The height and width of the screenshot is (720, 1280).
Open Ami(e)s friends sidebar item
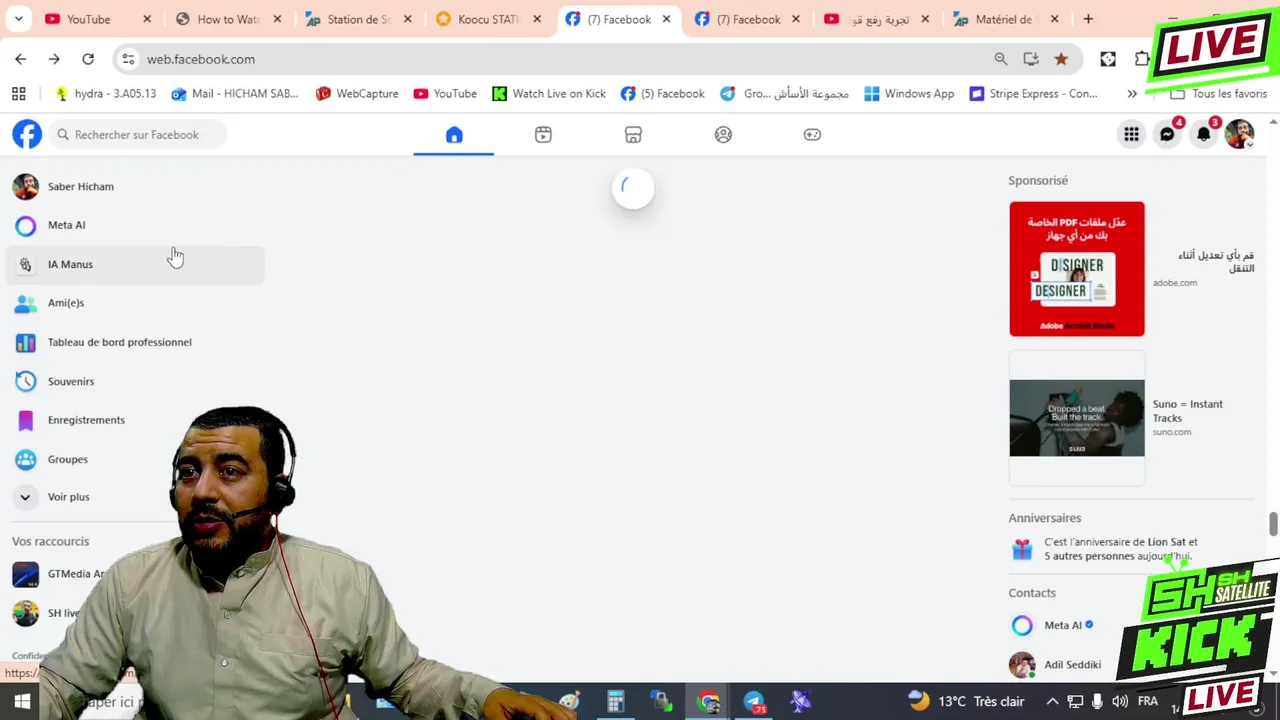pyautogui.click(x=136, y=303)
